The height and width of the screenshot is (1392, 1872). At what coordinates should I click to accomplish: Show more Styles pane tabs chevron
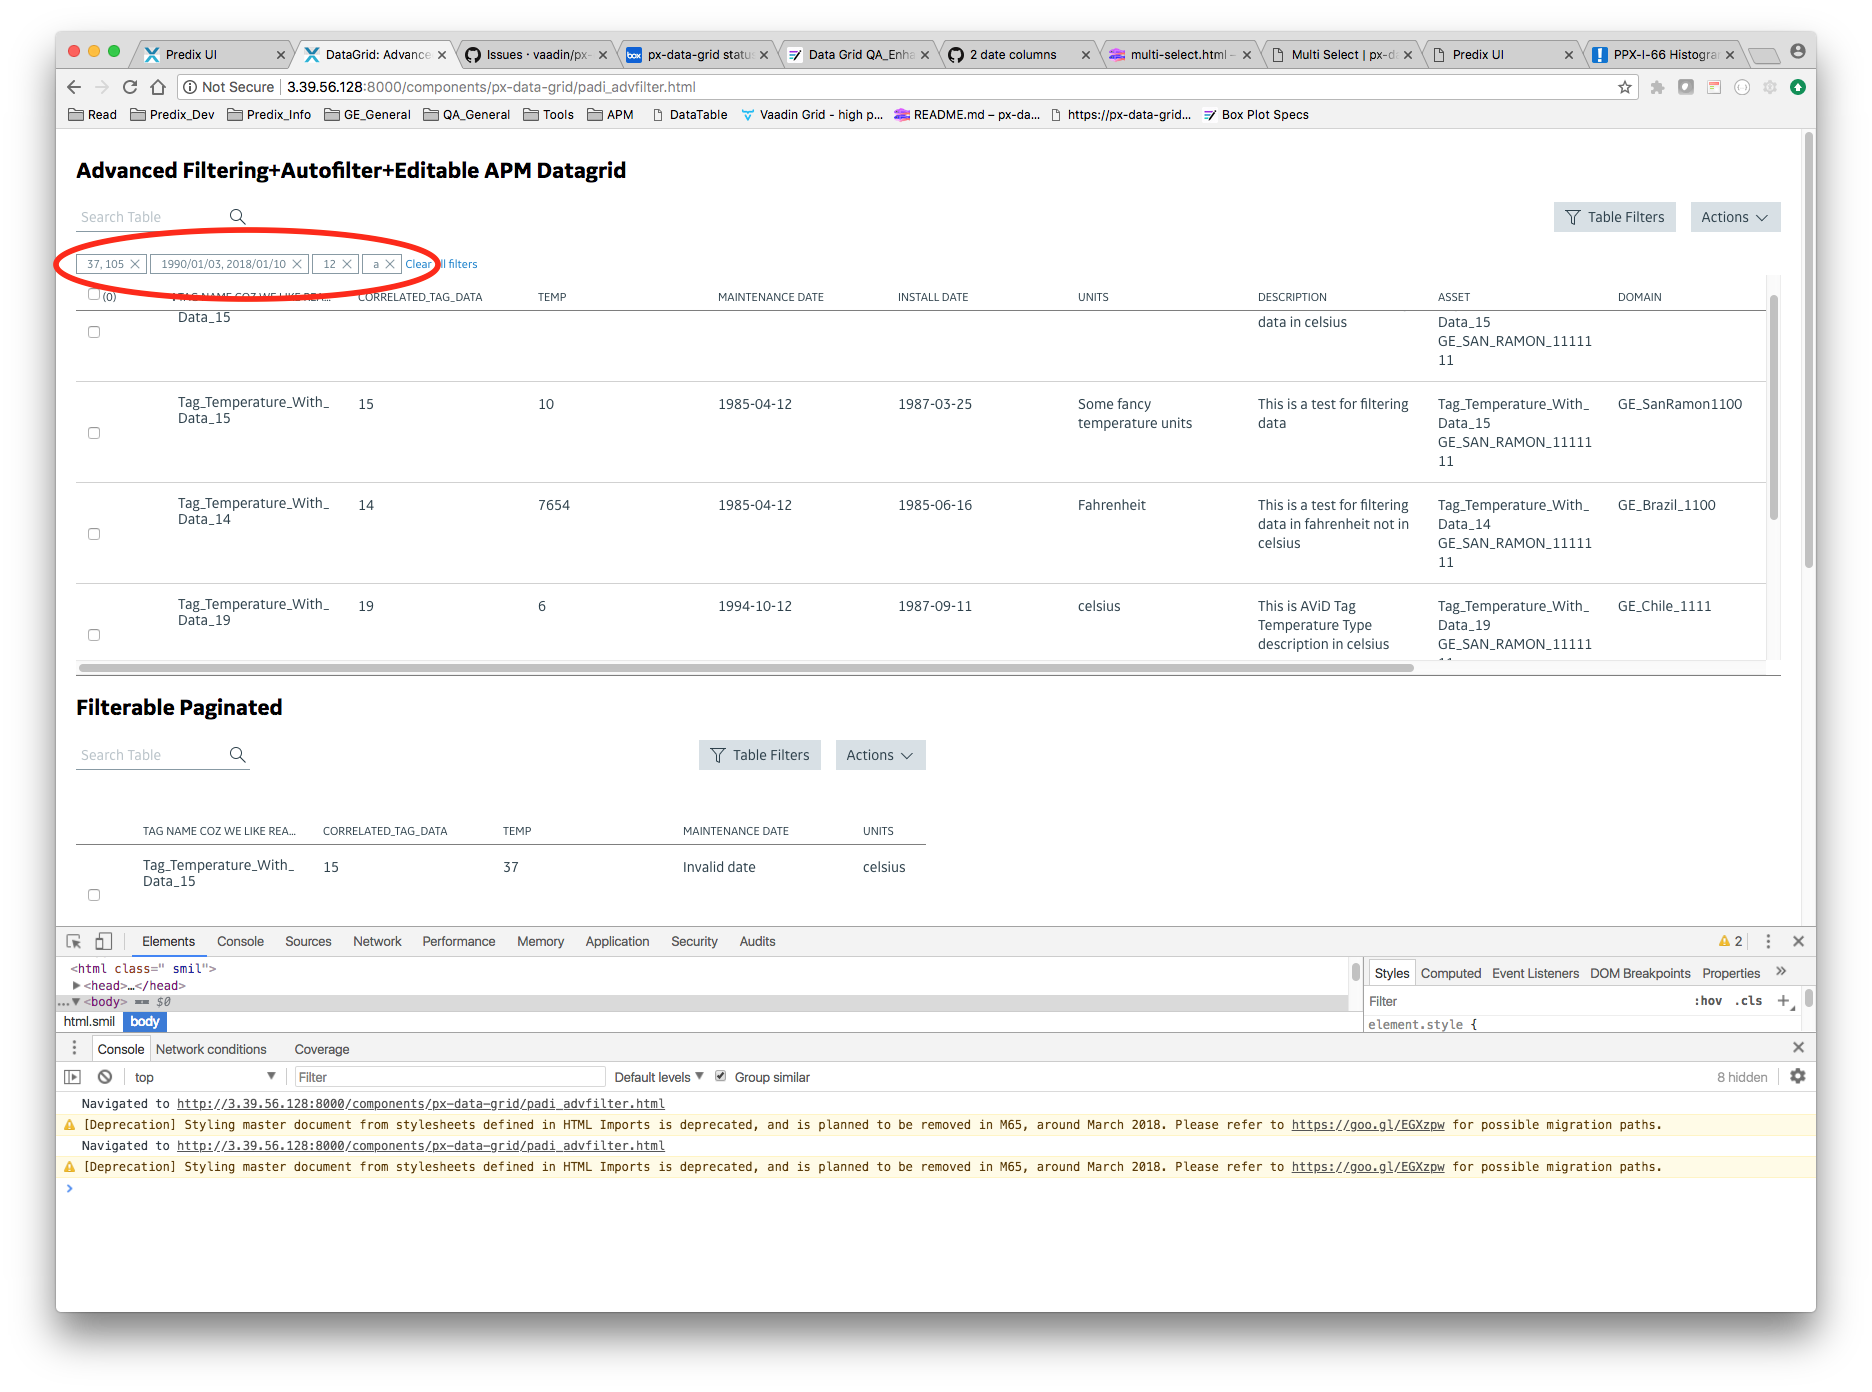1781,972
